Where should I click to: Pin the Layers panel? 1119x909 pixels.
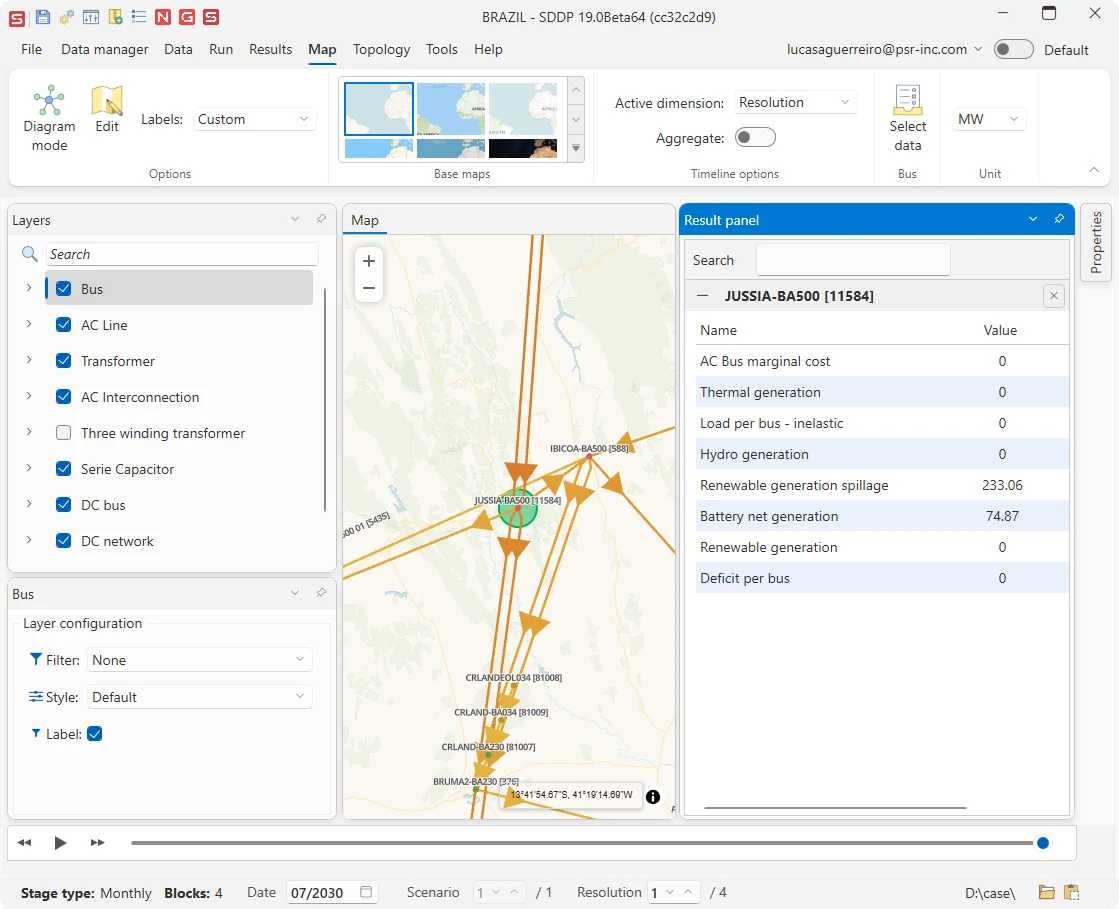[321, 219]
